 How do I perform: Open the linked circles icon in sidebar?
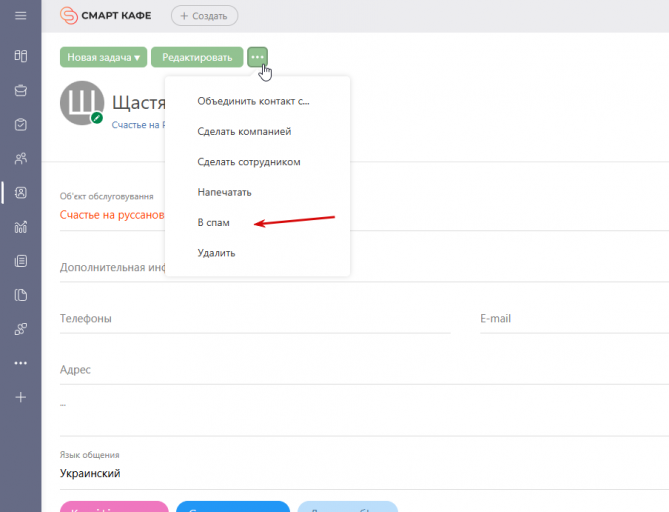point(20,329)
